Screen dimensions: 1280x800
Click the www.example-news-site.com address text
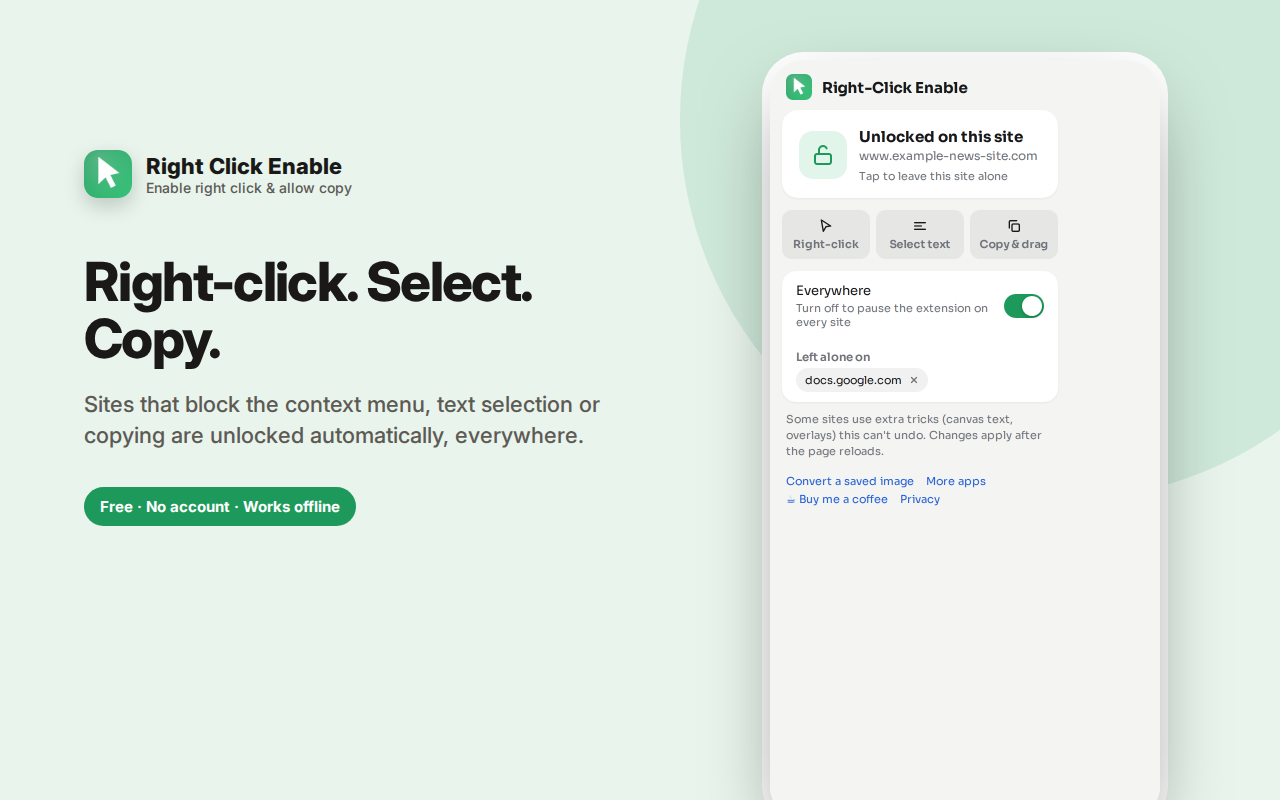tap(948, 156)
